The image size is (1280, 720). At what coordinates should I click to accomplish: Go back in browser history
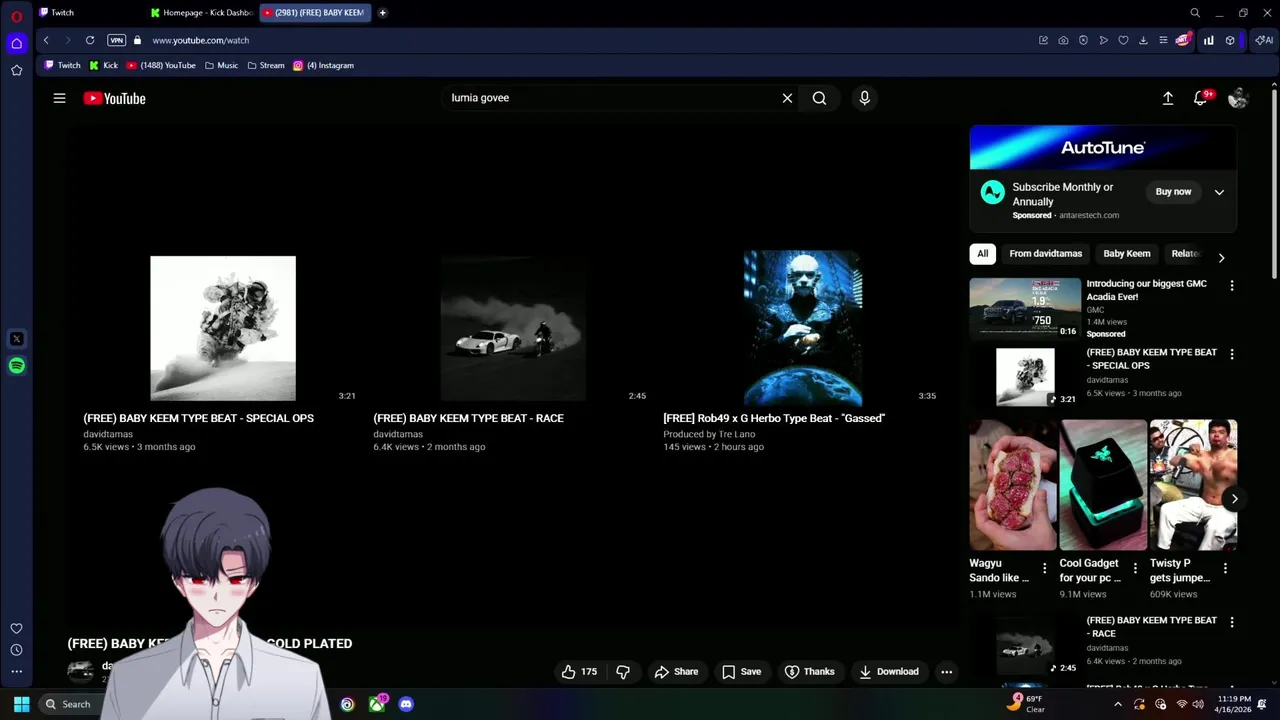click(46, 40)
